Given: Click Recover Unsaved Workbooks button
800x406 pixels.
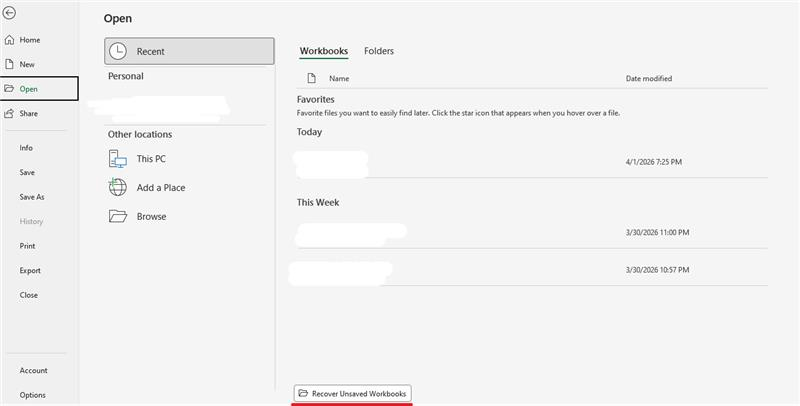Looking at the screenshot, I should [x=353, y=393].
